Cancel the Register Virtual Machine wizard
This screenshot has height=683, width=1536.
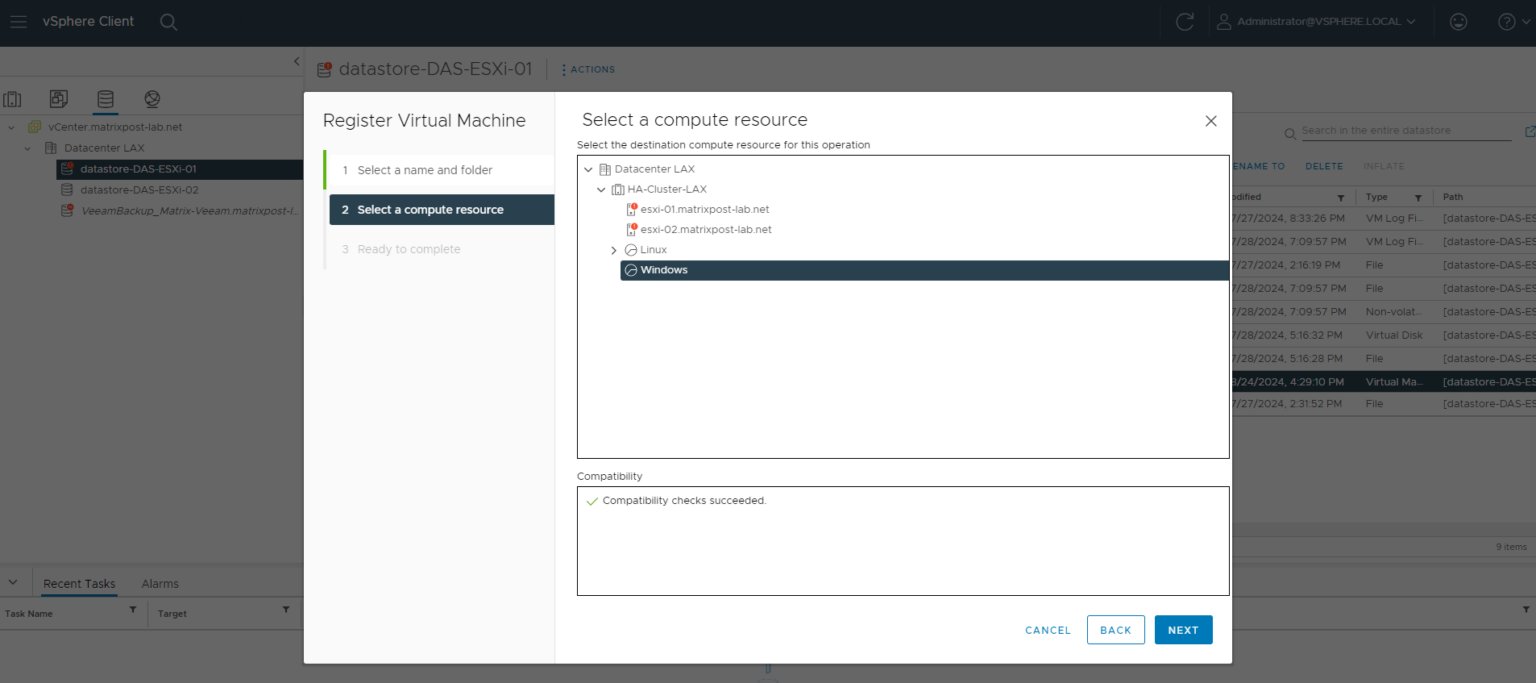pos(1047,630)
